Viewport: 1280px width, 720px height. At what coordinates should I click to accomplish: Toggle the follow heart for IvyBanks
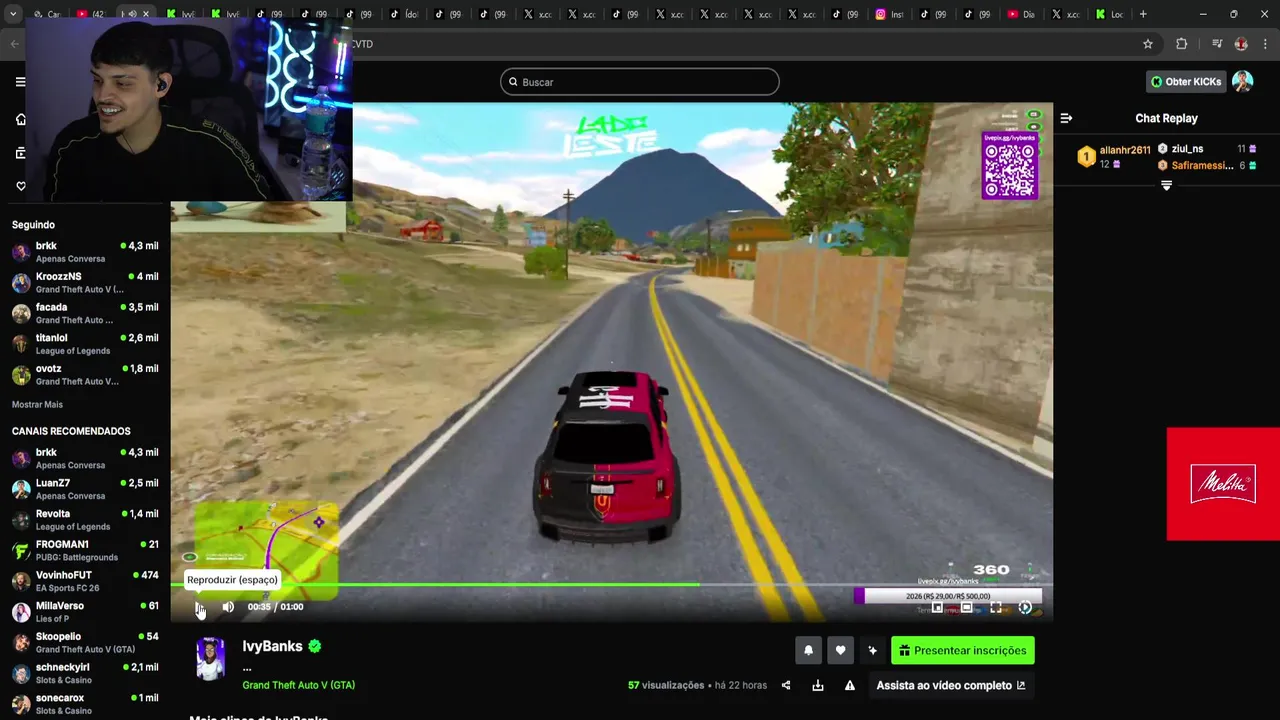click(x=840, y=650)
